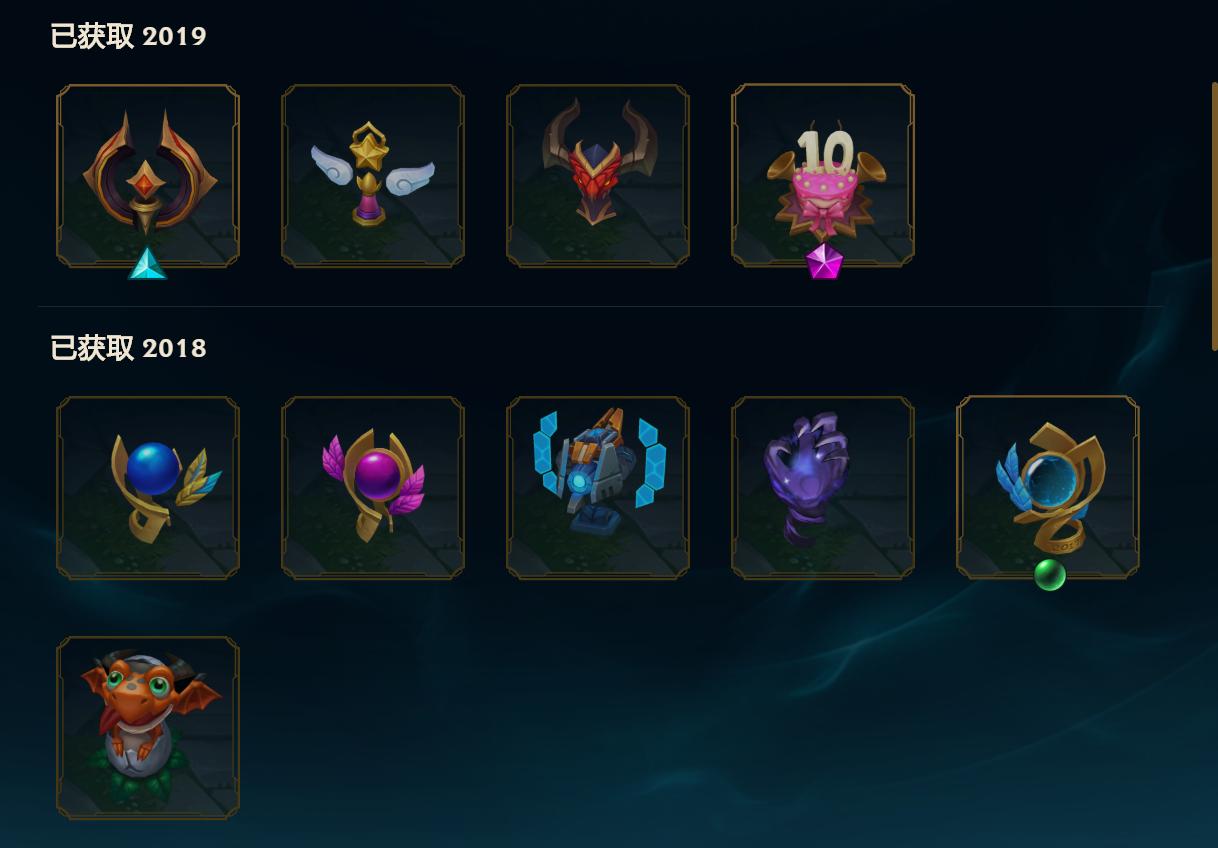Click the dragon hatchling's face
This screenshot has height=848, width=1218.
pos(148,692)
